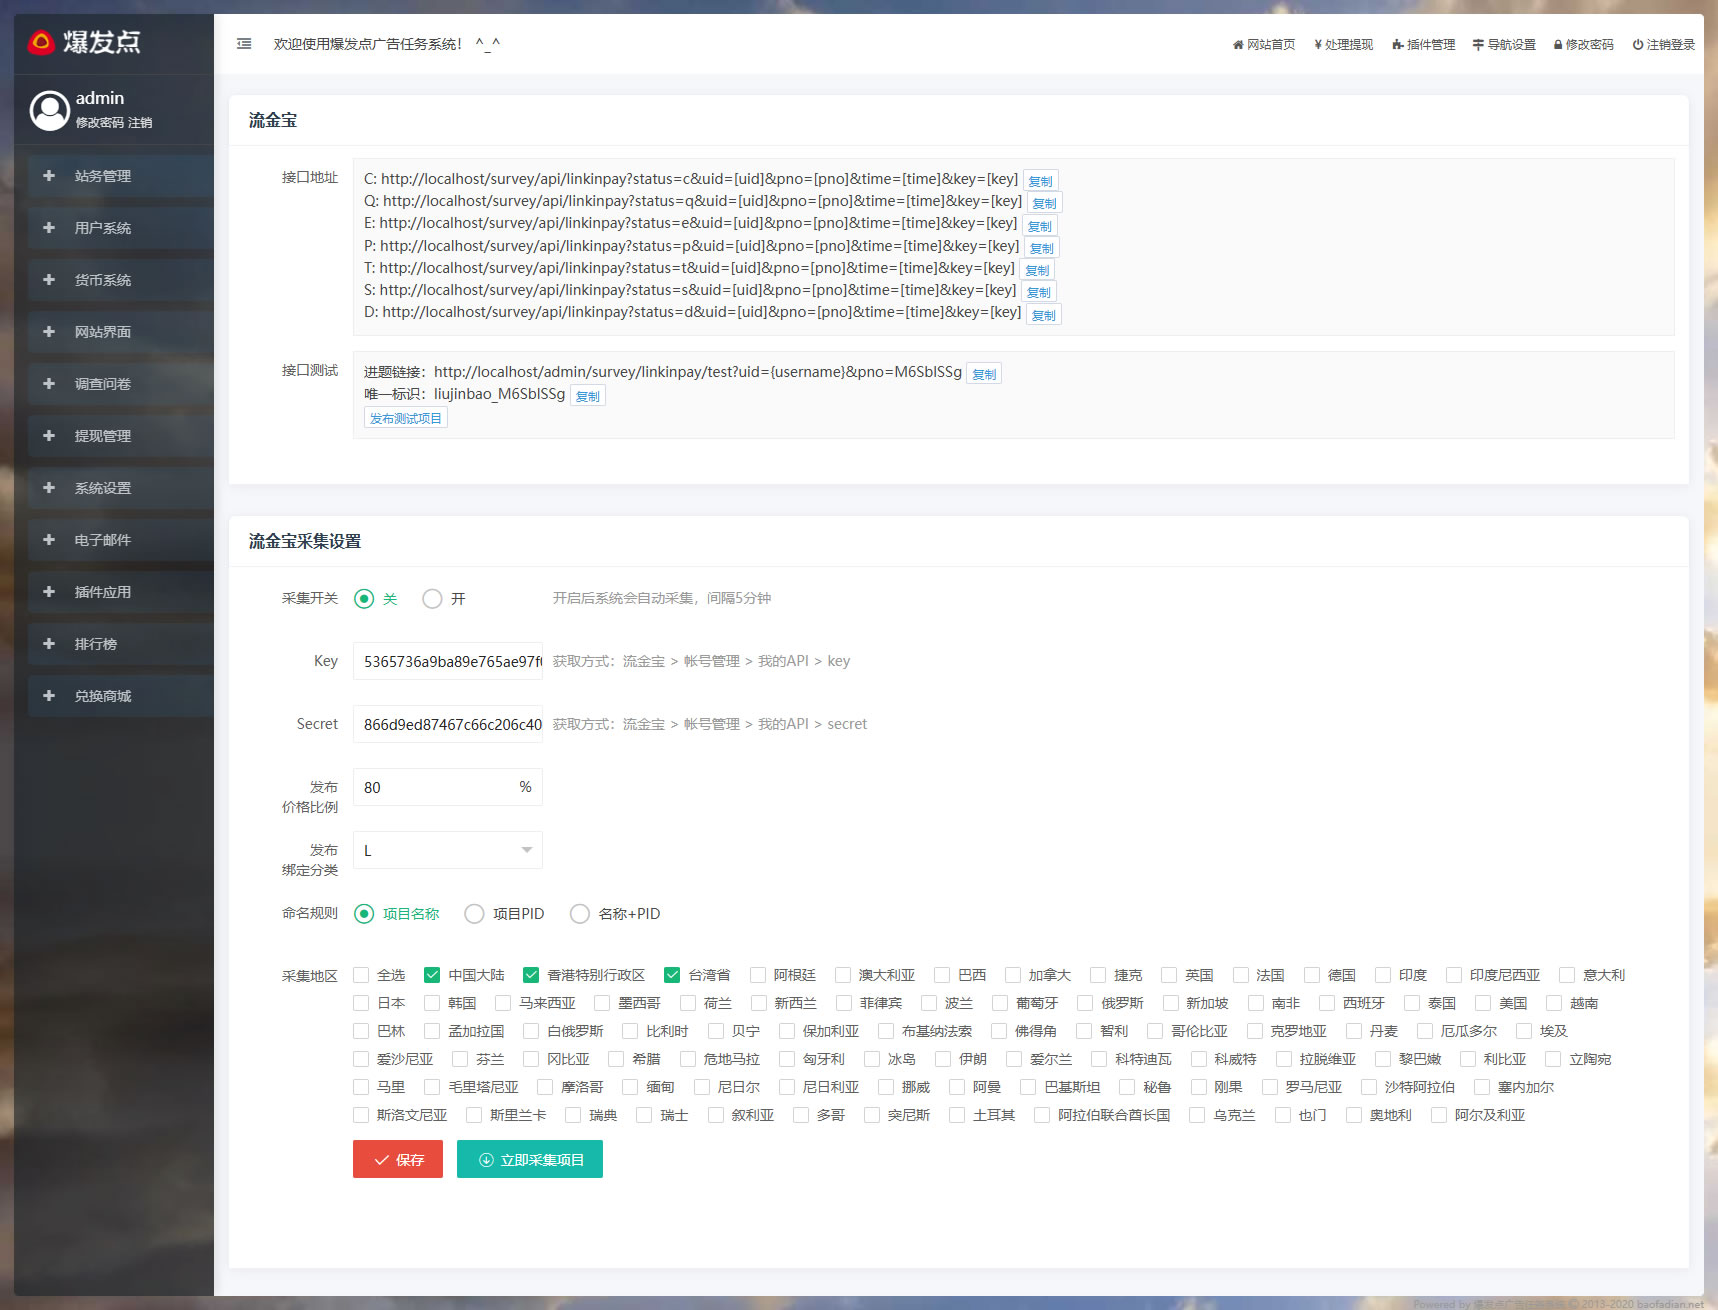Select 名称+PID naming rule

point(580,914)
